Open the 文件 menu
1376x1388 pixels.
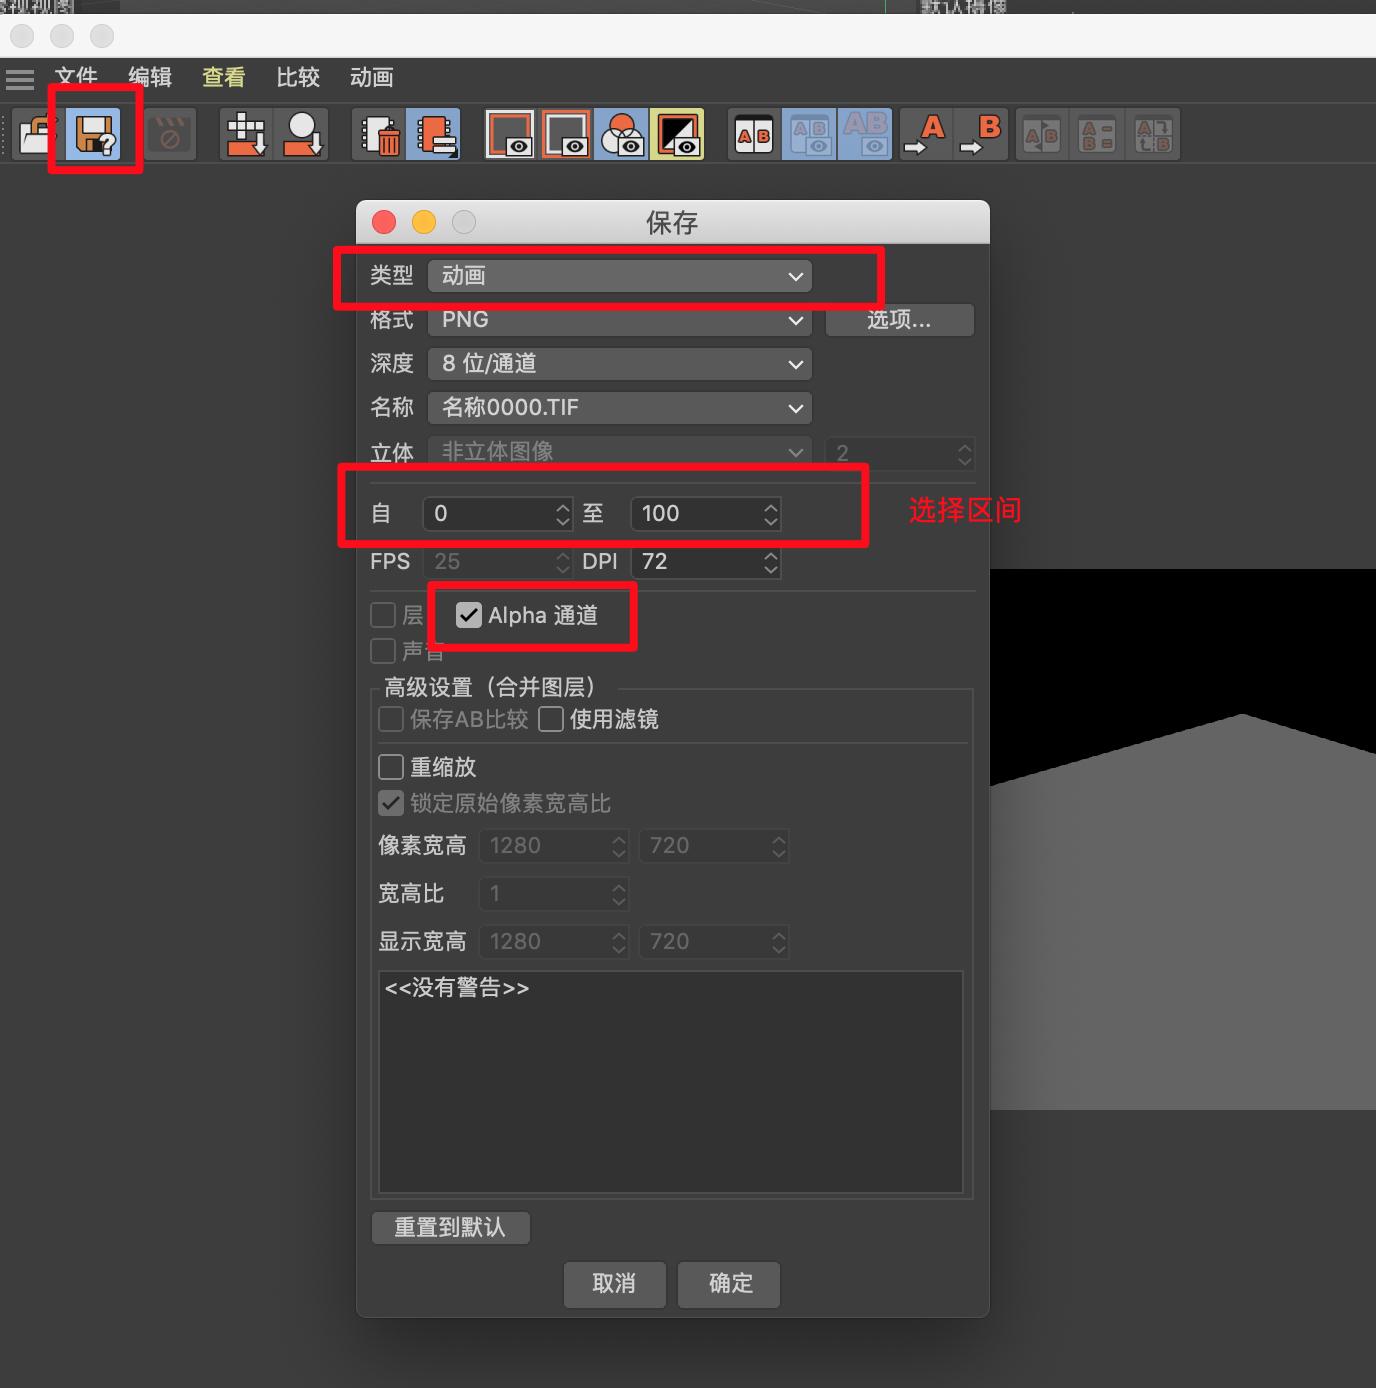tap(77, 77)
